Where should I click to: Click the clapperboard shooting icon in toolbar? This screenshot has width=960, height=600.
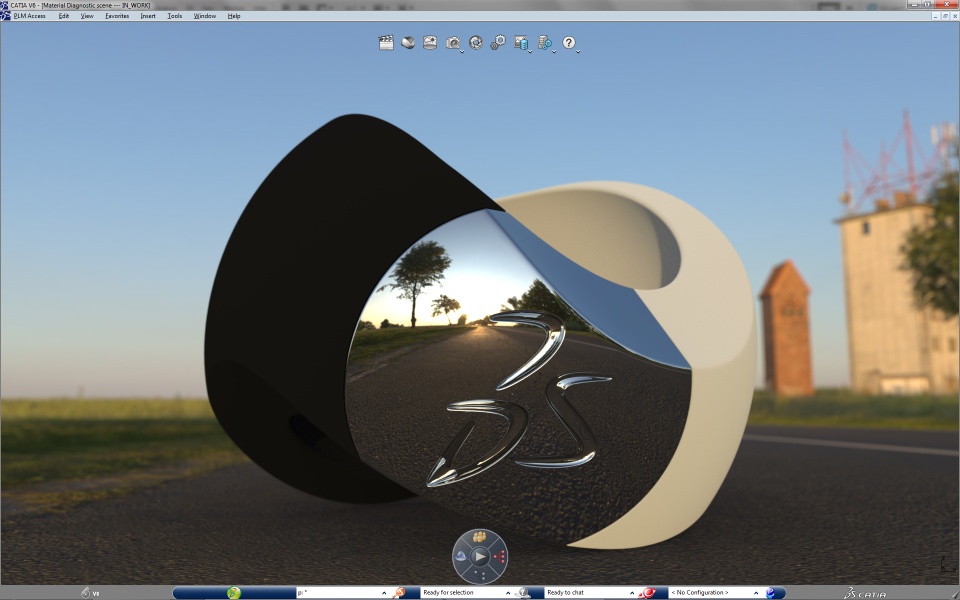pyautogui.click(x=386, y=42)
